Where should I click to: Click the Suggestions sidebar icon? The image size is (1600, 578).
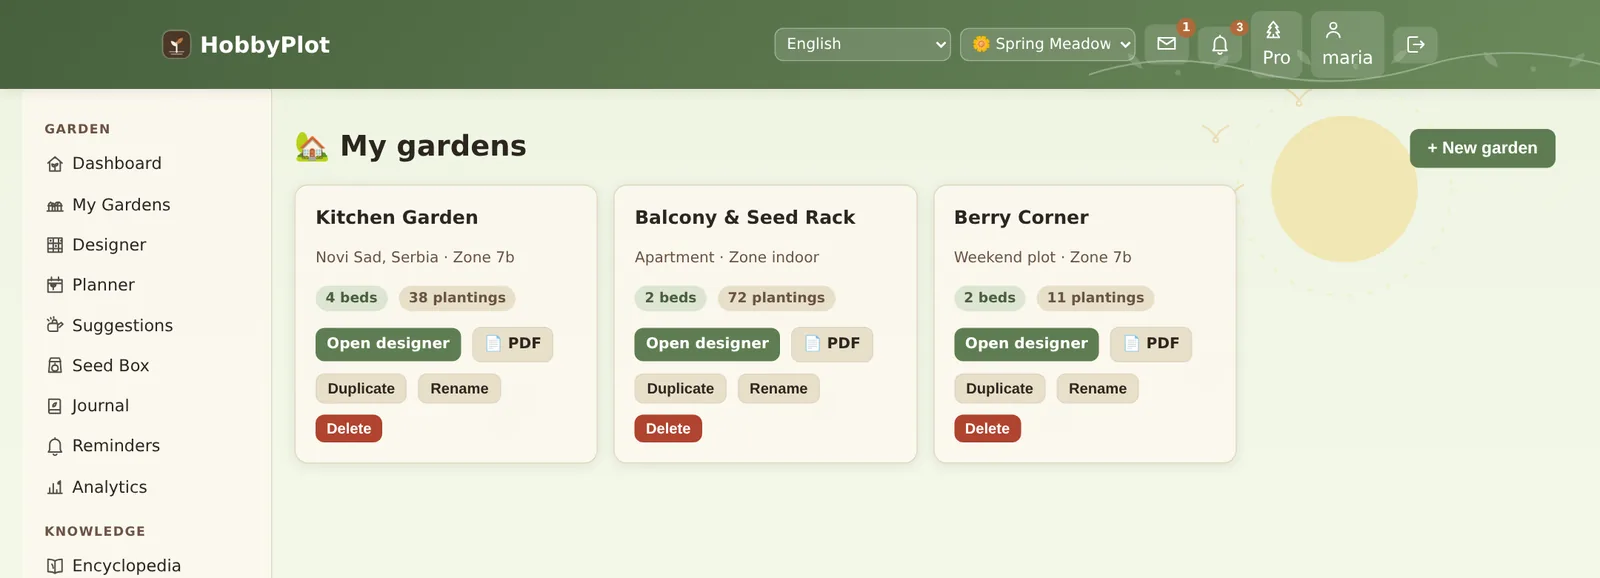[x=55, y=325]
